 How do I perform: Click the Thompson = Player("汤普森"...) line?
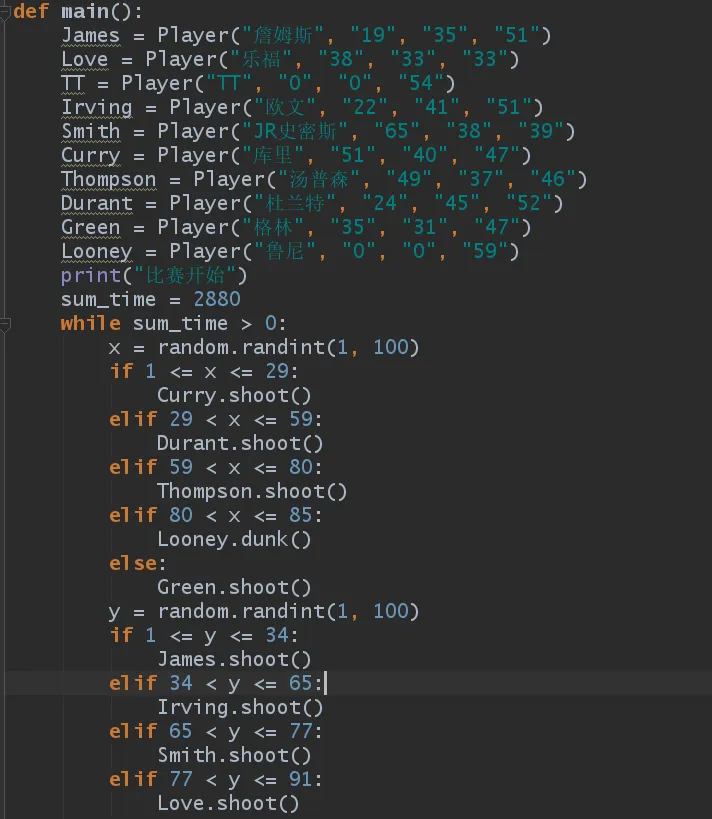(324, 180)
